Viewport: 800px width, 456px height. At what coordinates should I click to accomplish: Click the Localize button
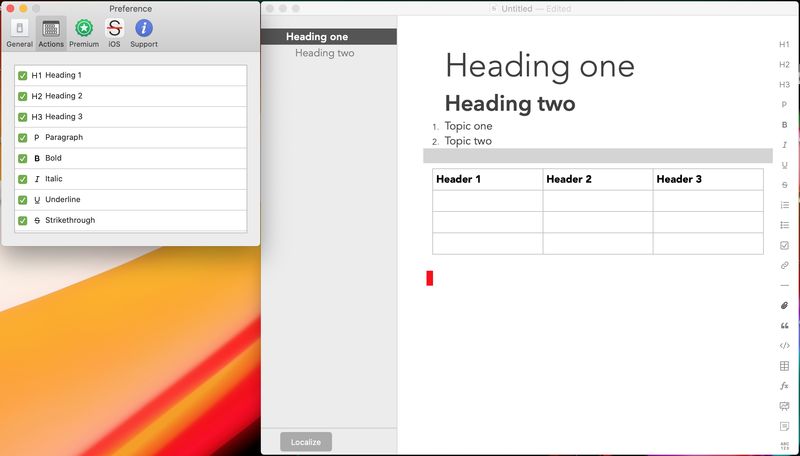pyautogui.click(x=306, y=442)
